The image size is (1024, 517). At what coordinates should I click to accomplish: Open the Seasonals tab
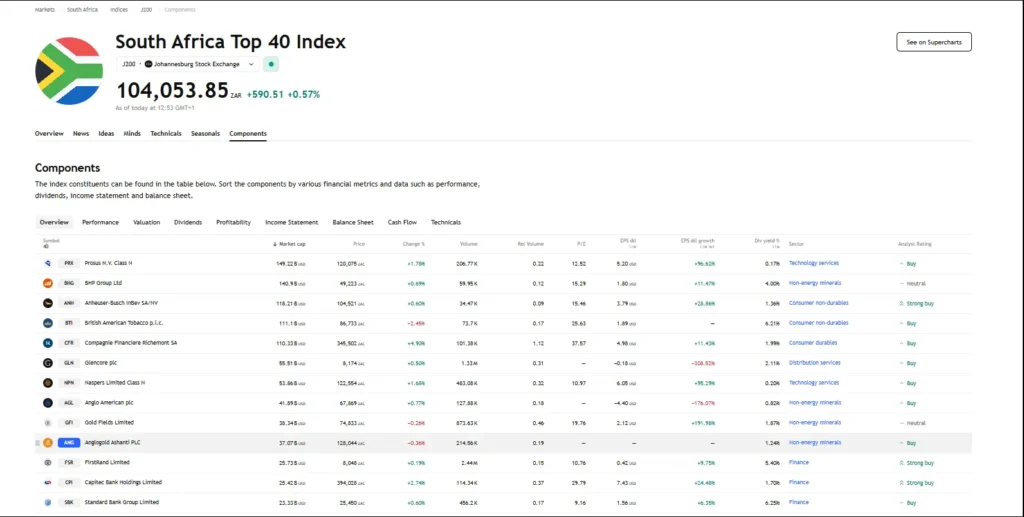pos(205,133)
